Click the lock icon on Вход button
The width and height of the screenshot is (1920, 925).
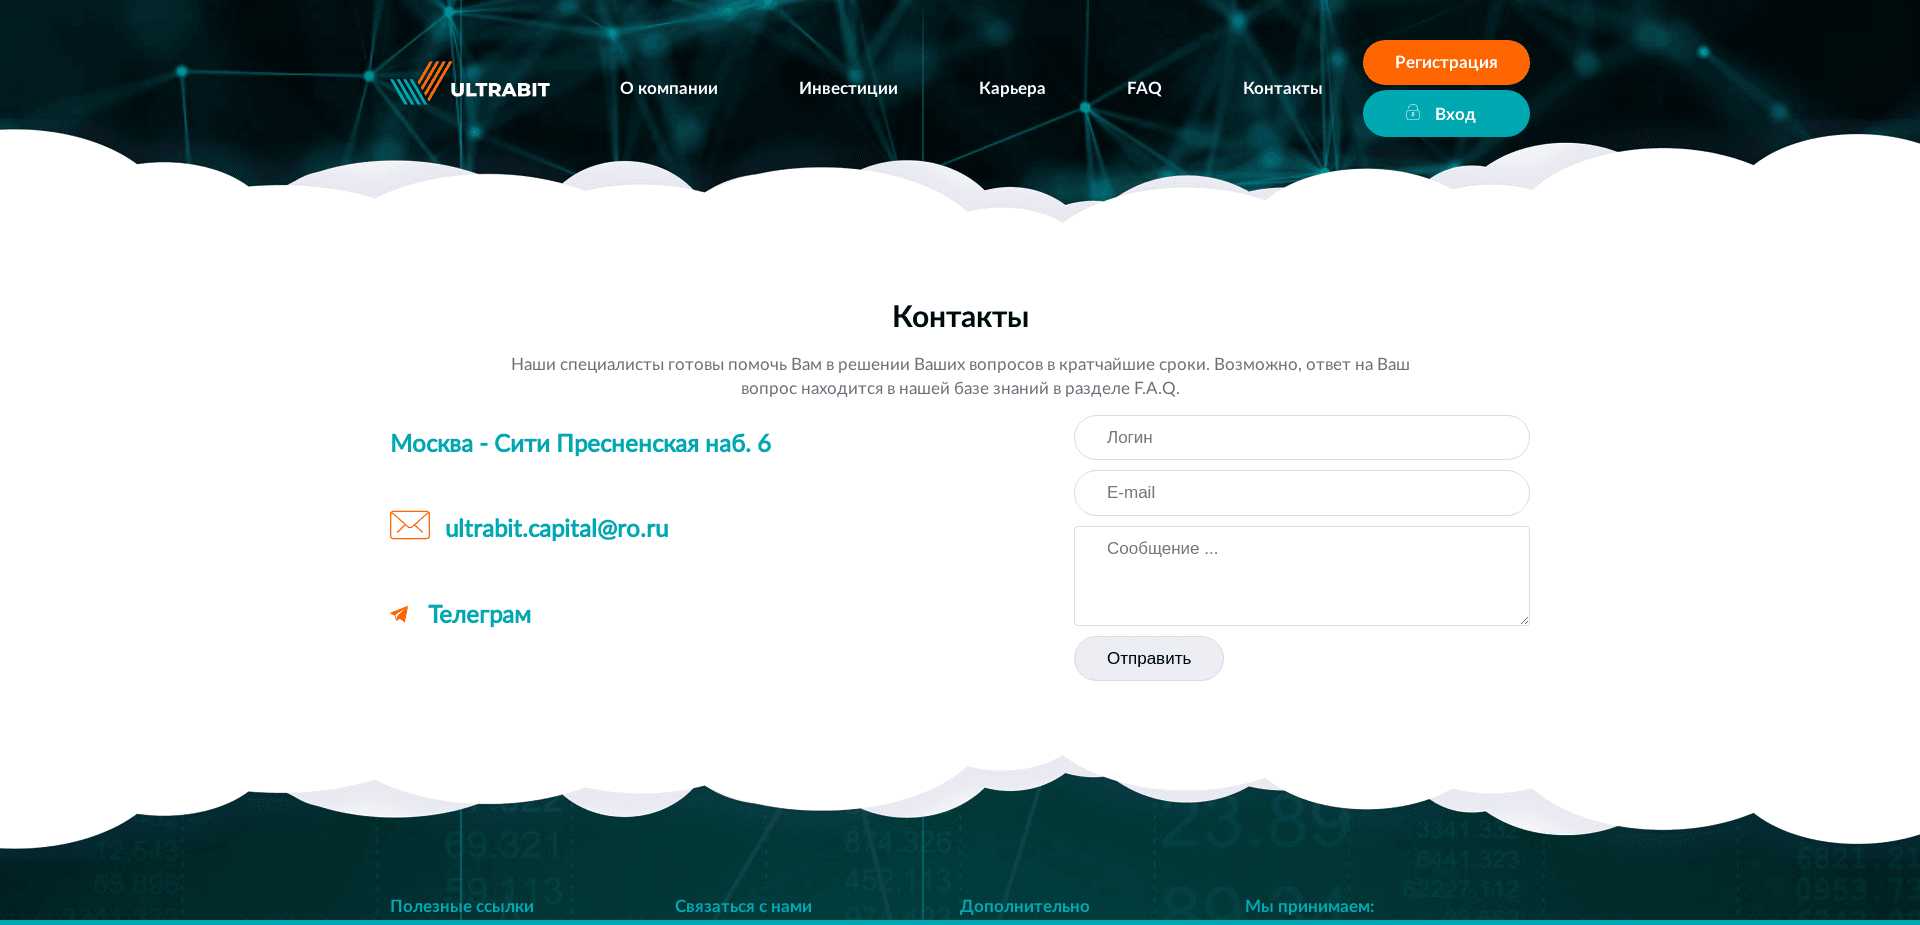pyautogui.click(x=1413, y=113)
